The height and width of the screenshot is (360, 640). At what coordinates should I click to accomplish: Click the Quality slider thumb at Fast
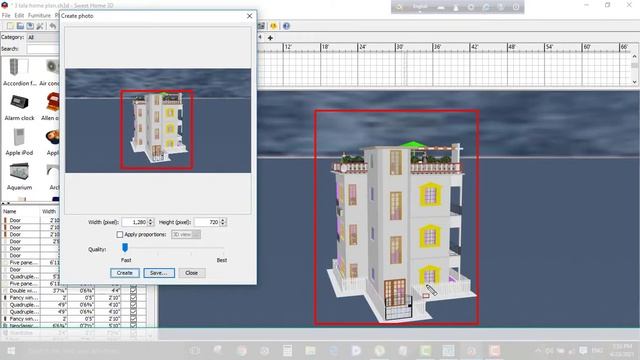pos(125,247)
